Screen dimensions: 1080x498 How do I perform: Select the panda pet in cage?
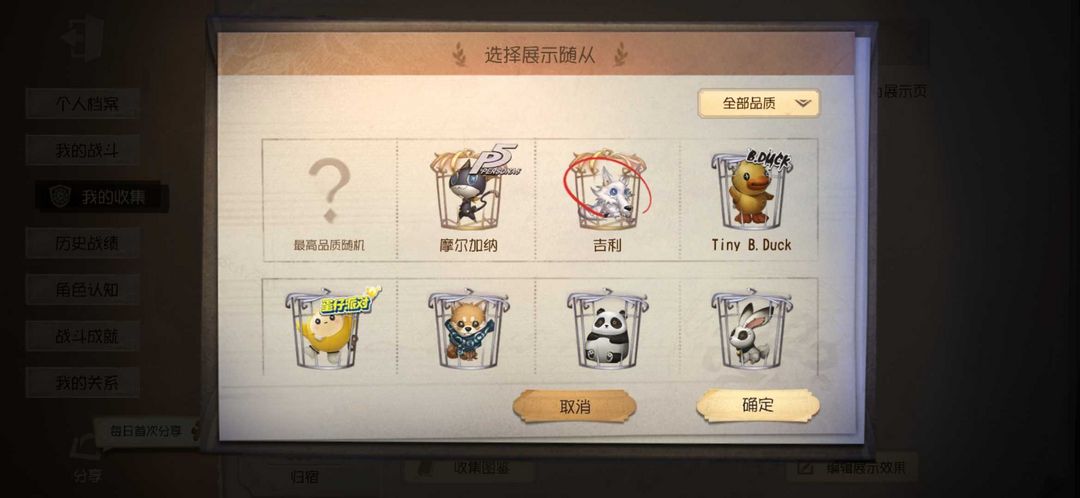pyautogui.click(x=607, y=329)
